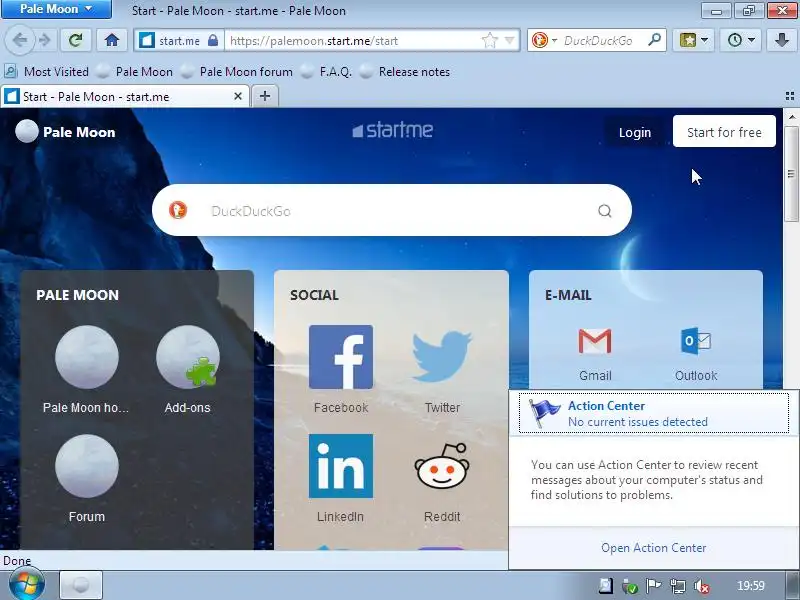Open the DuckDuckGo search engine selector
Screen dimensions: 800x600
544,40
